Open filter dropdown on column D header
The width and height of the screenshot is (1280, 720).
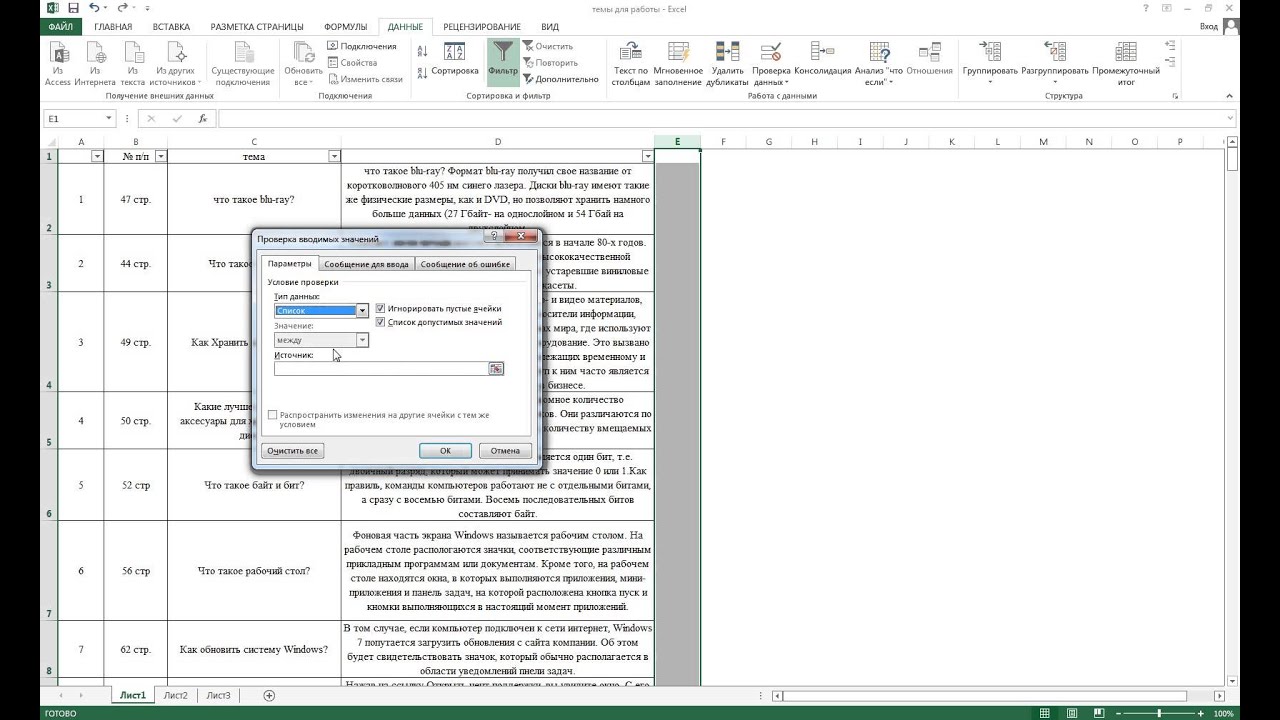647,157
